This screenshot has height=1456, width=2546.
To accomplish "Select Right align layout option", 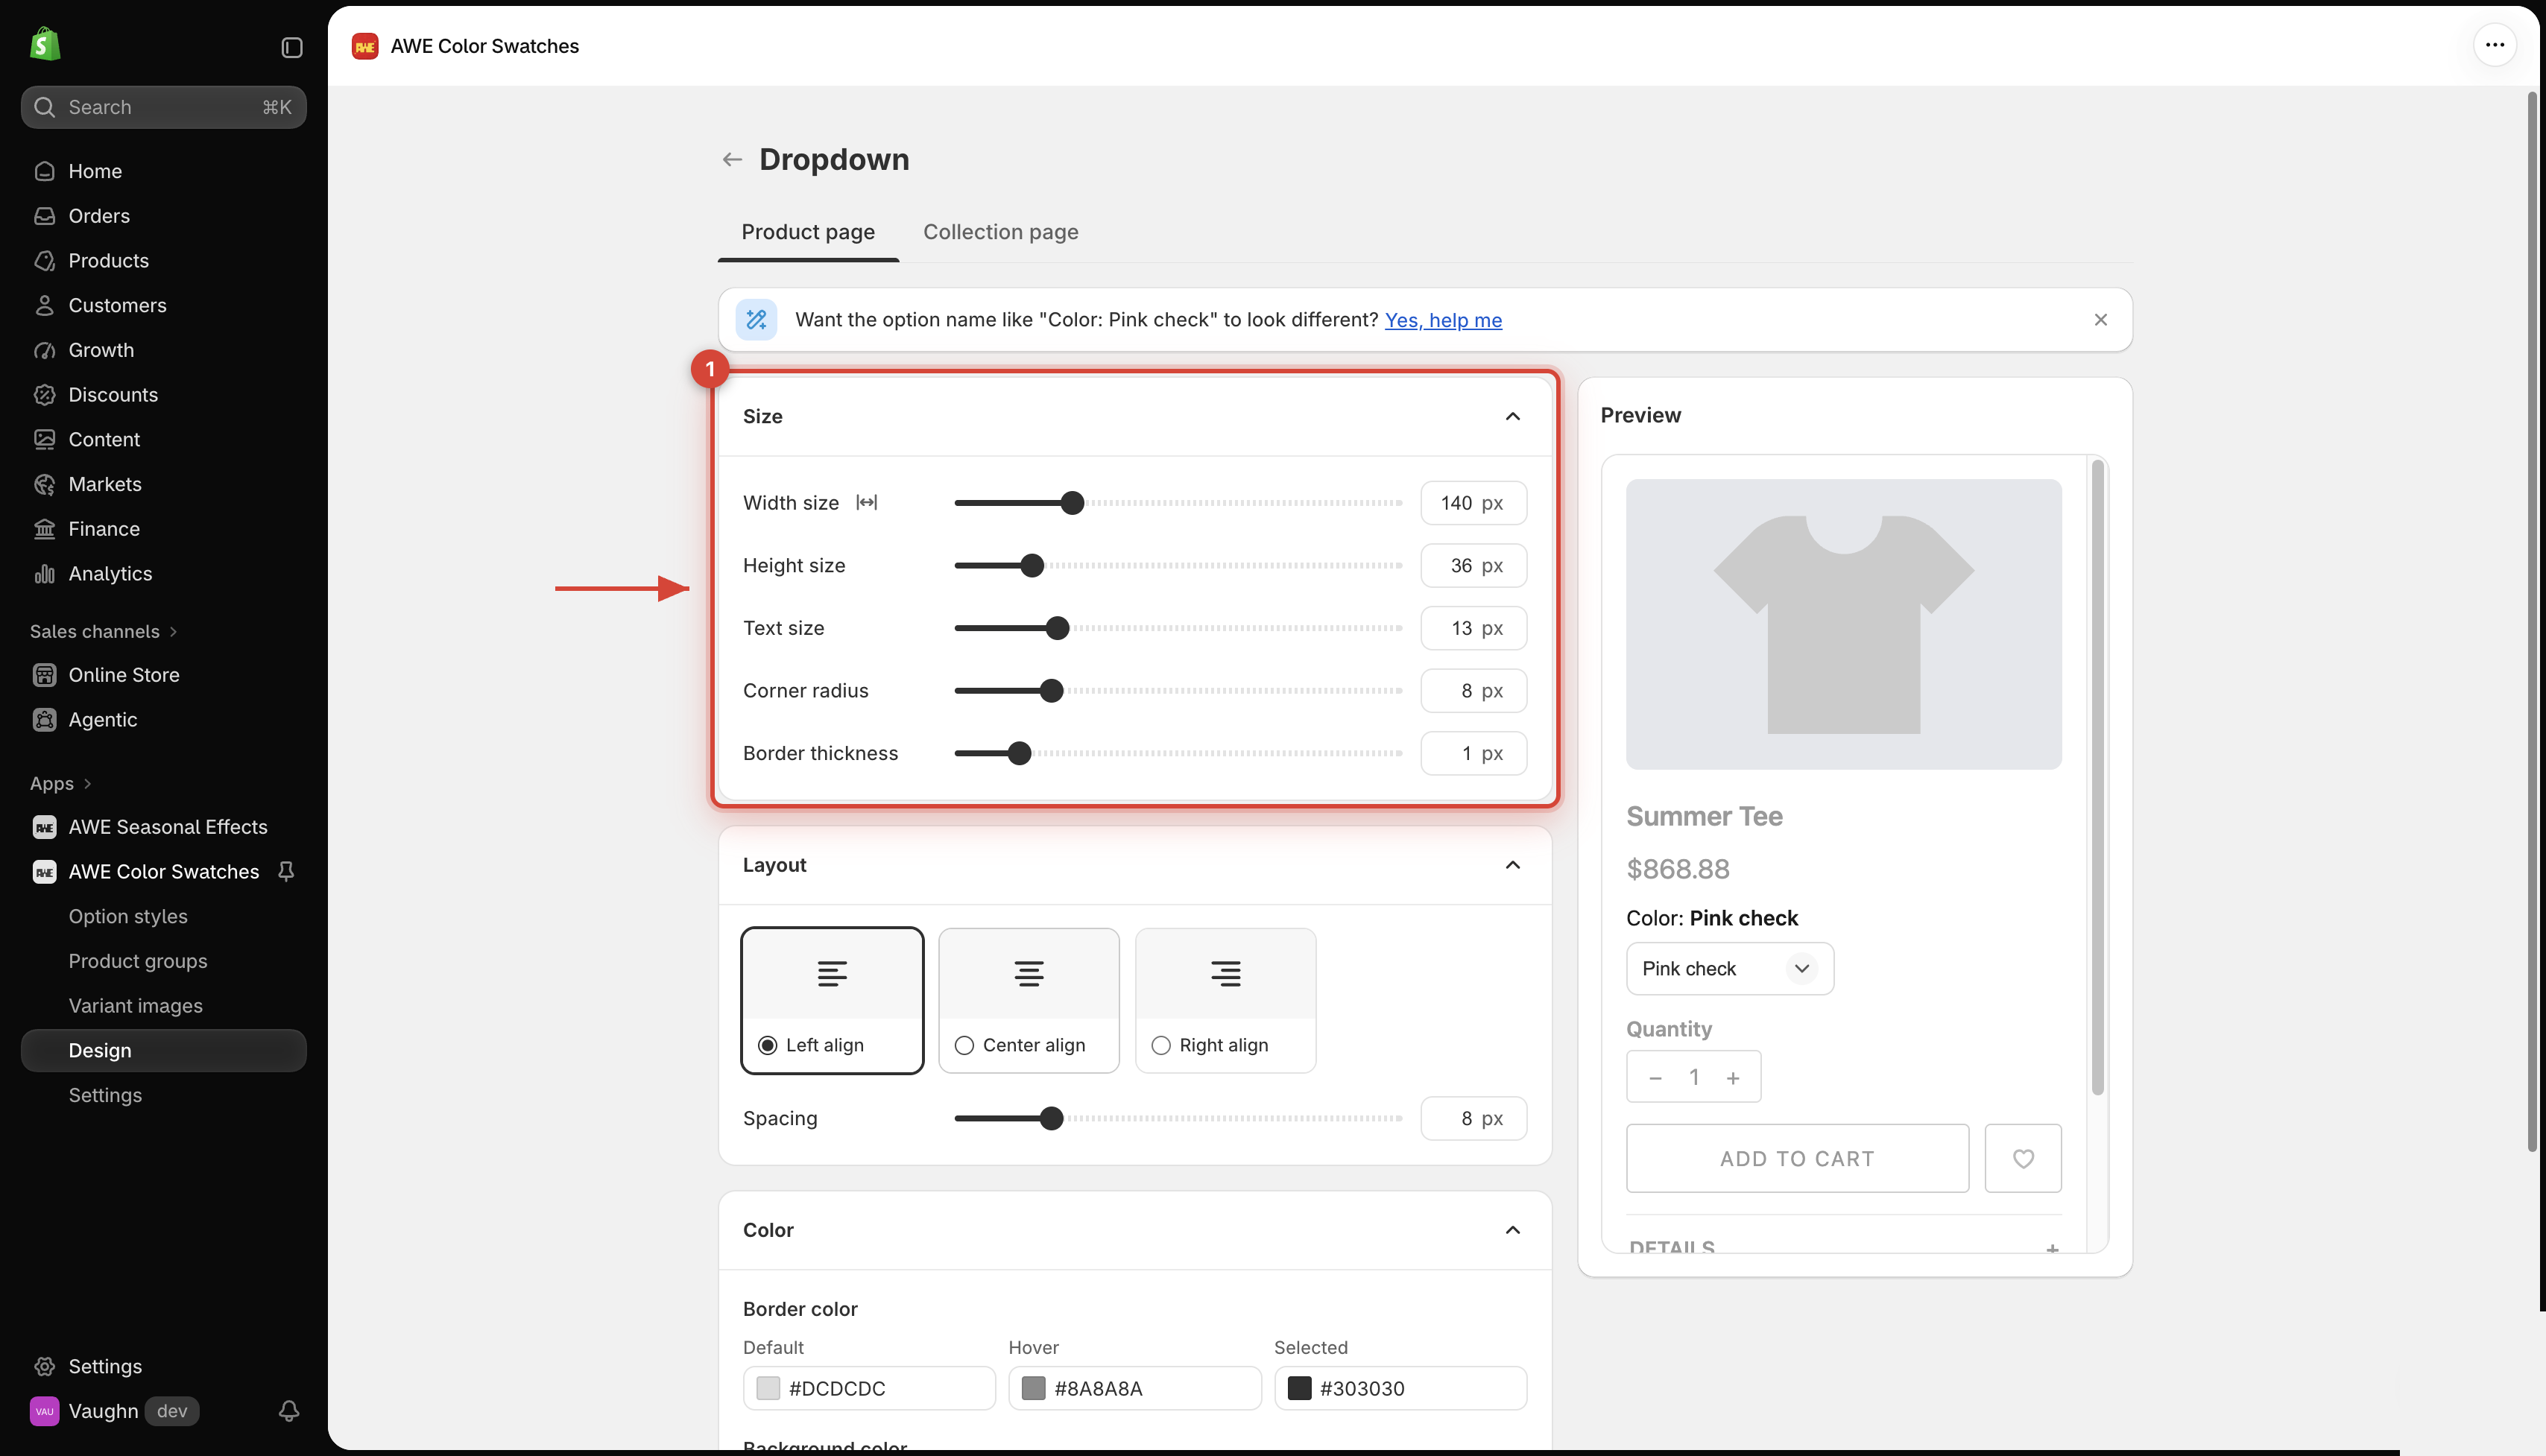I will [x=1225, y=1001].
